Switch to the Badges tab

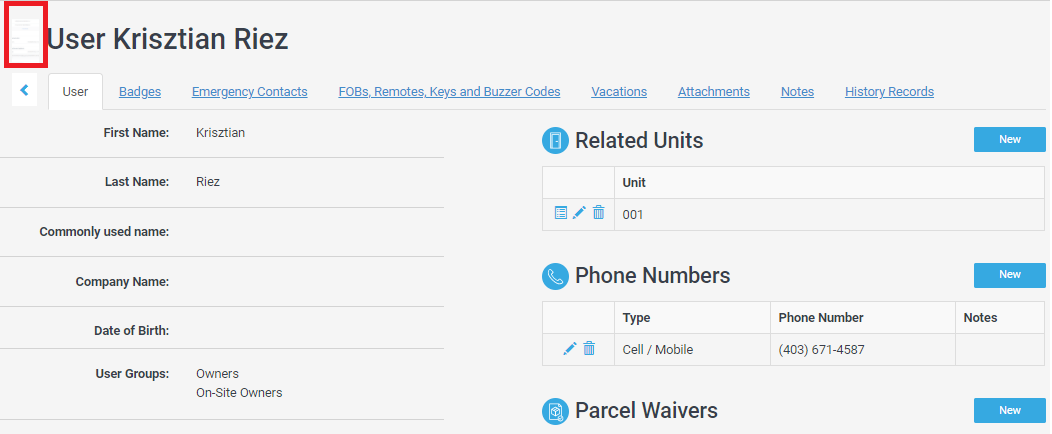140,92
